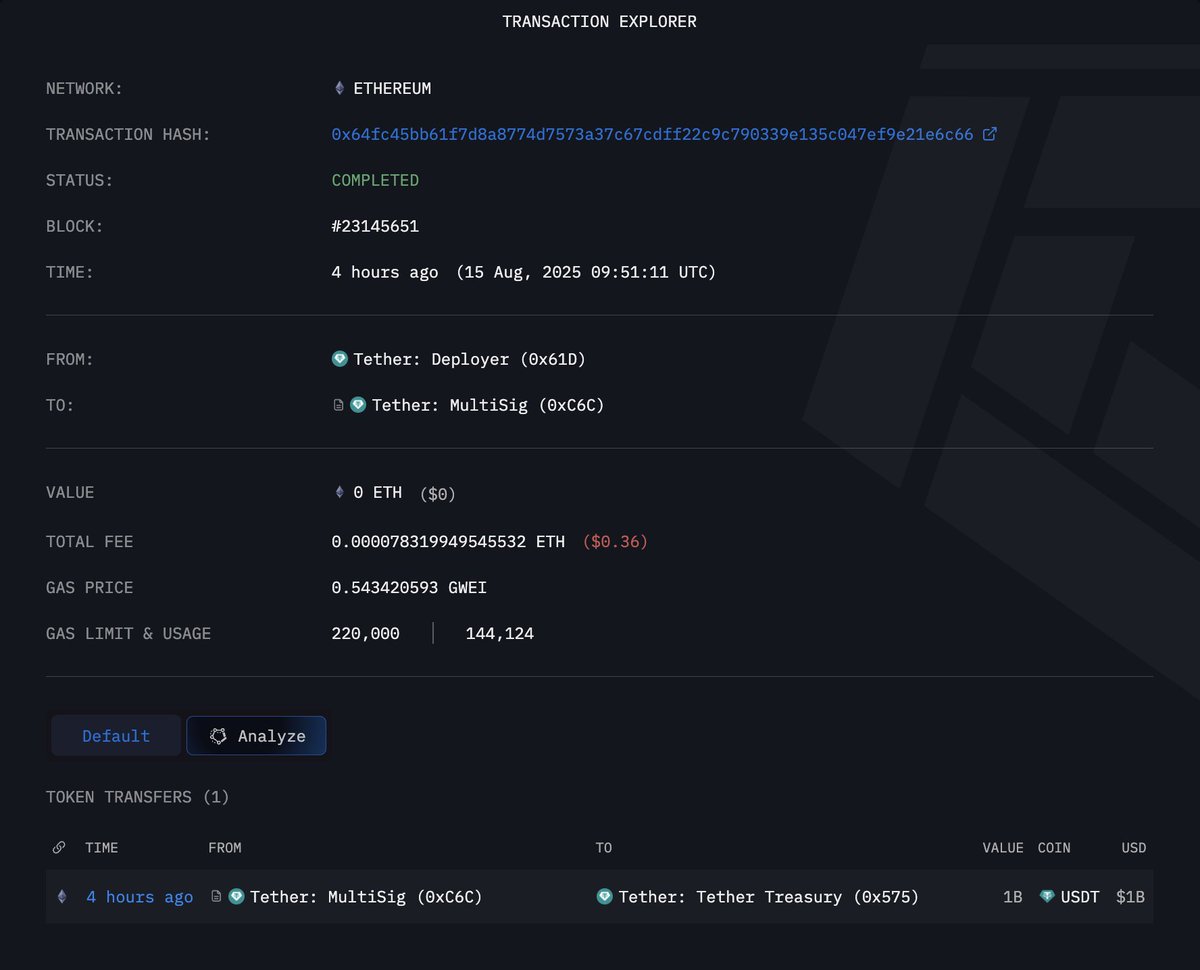This screenshot has width=1200, height=970.
Task: Open Tether: MultiSig (0xC6C) in transfers table
Action: pos(366,897)
